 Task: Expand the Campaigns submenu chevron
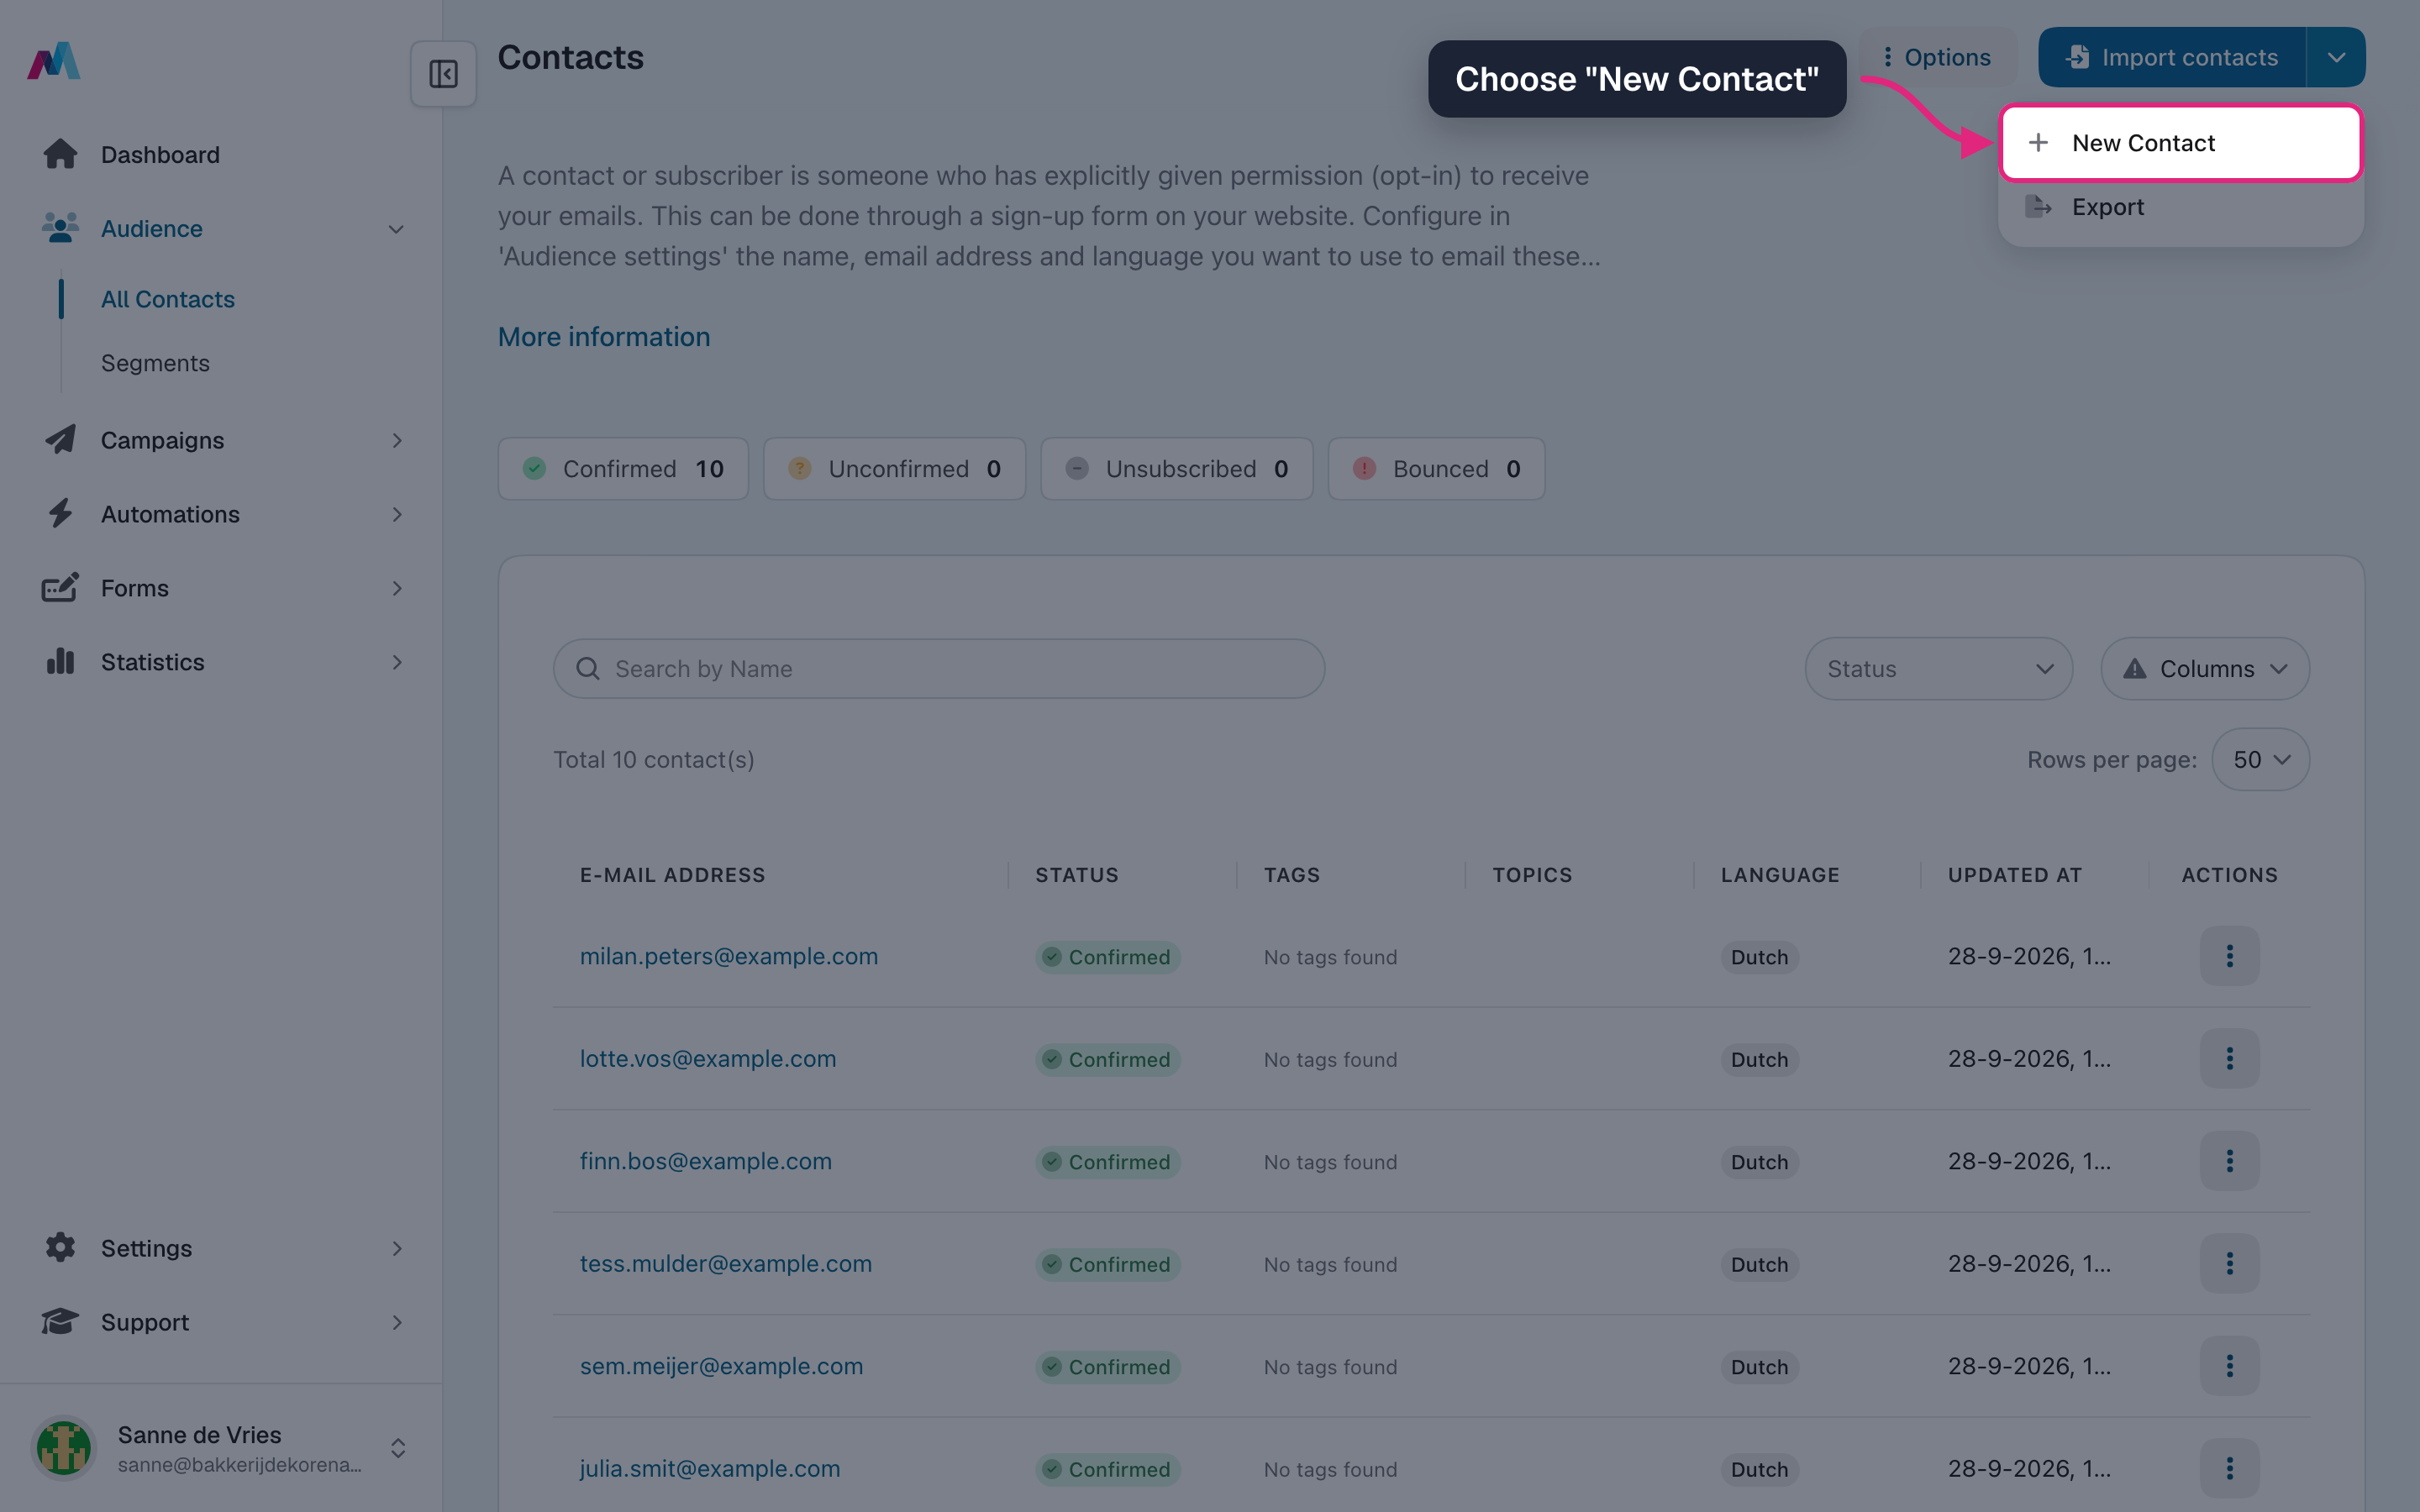(x=397, y=441)
